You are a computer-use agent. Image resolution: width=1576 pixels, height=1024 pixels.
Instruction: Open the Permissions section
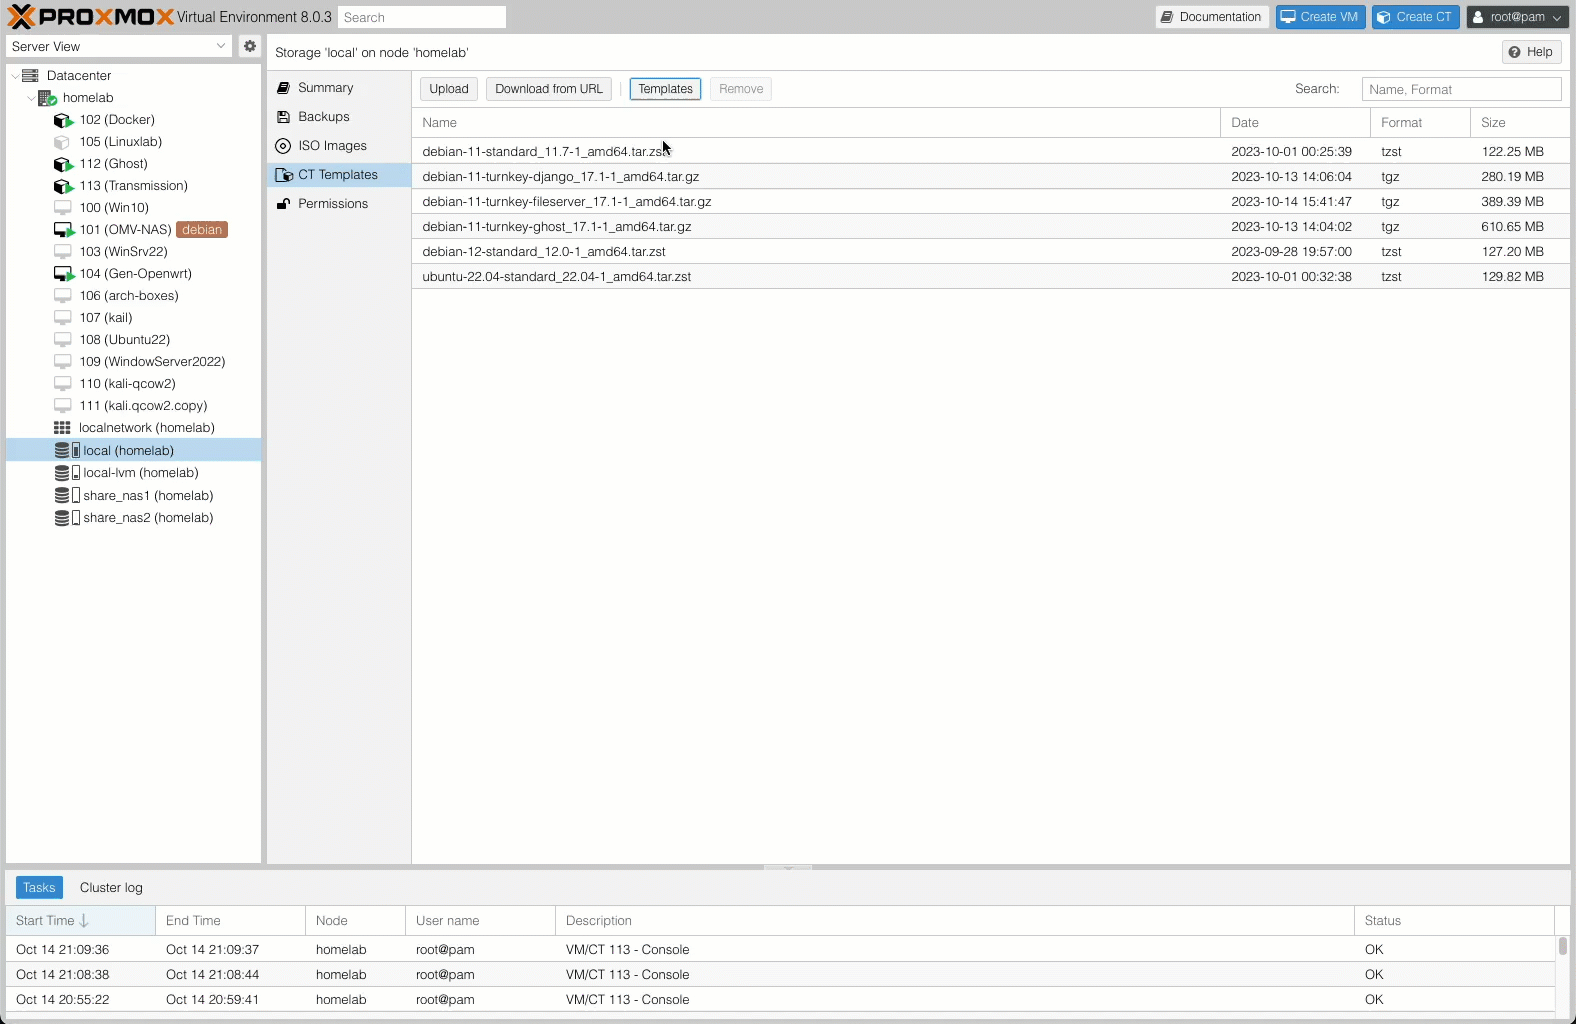click(339, 204)
